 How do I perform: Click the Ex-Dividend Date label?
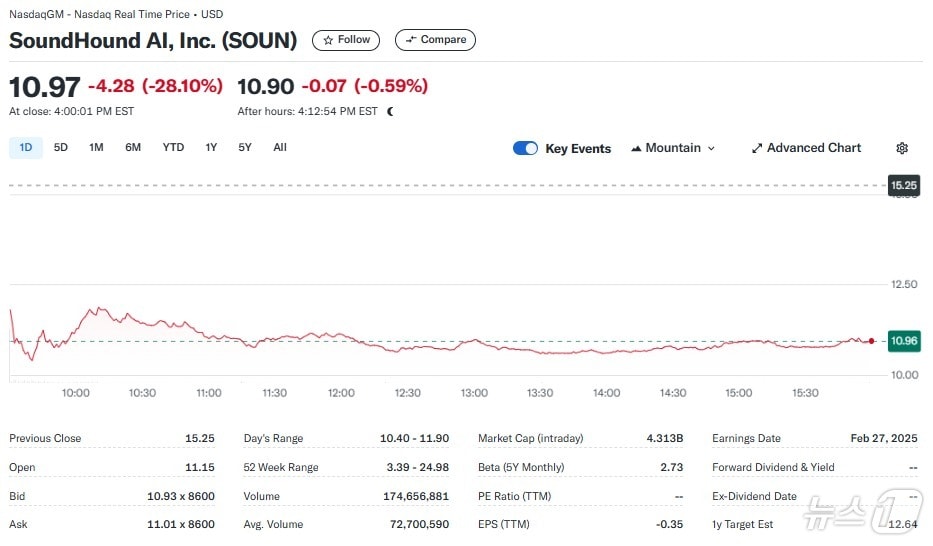pos(754,496)
